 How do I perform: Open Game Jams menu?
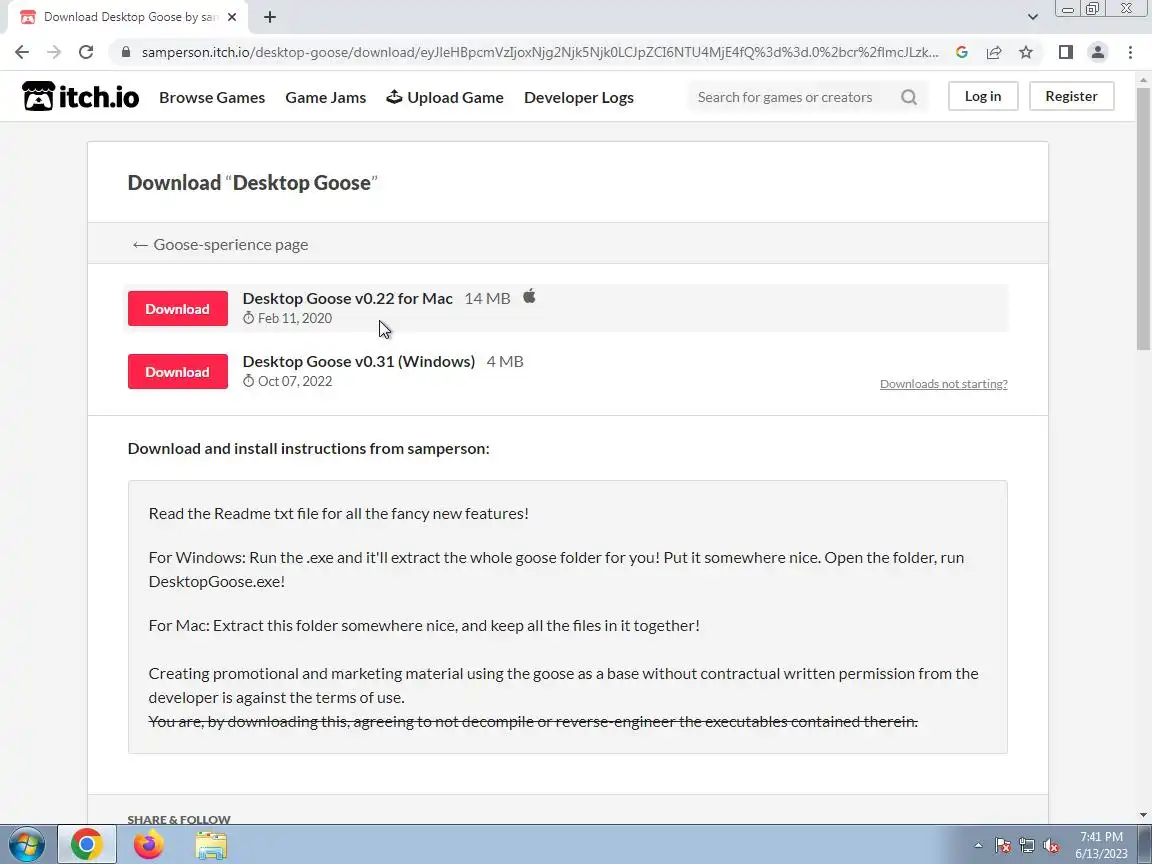325,97
